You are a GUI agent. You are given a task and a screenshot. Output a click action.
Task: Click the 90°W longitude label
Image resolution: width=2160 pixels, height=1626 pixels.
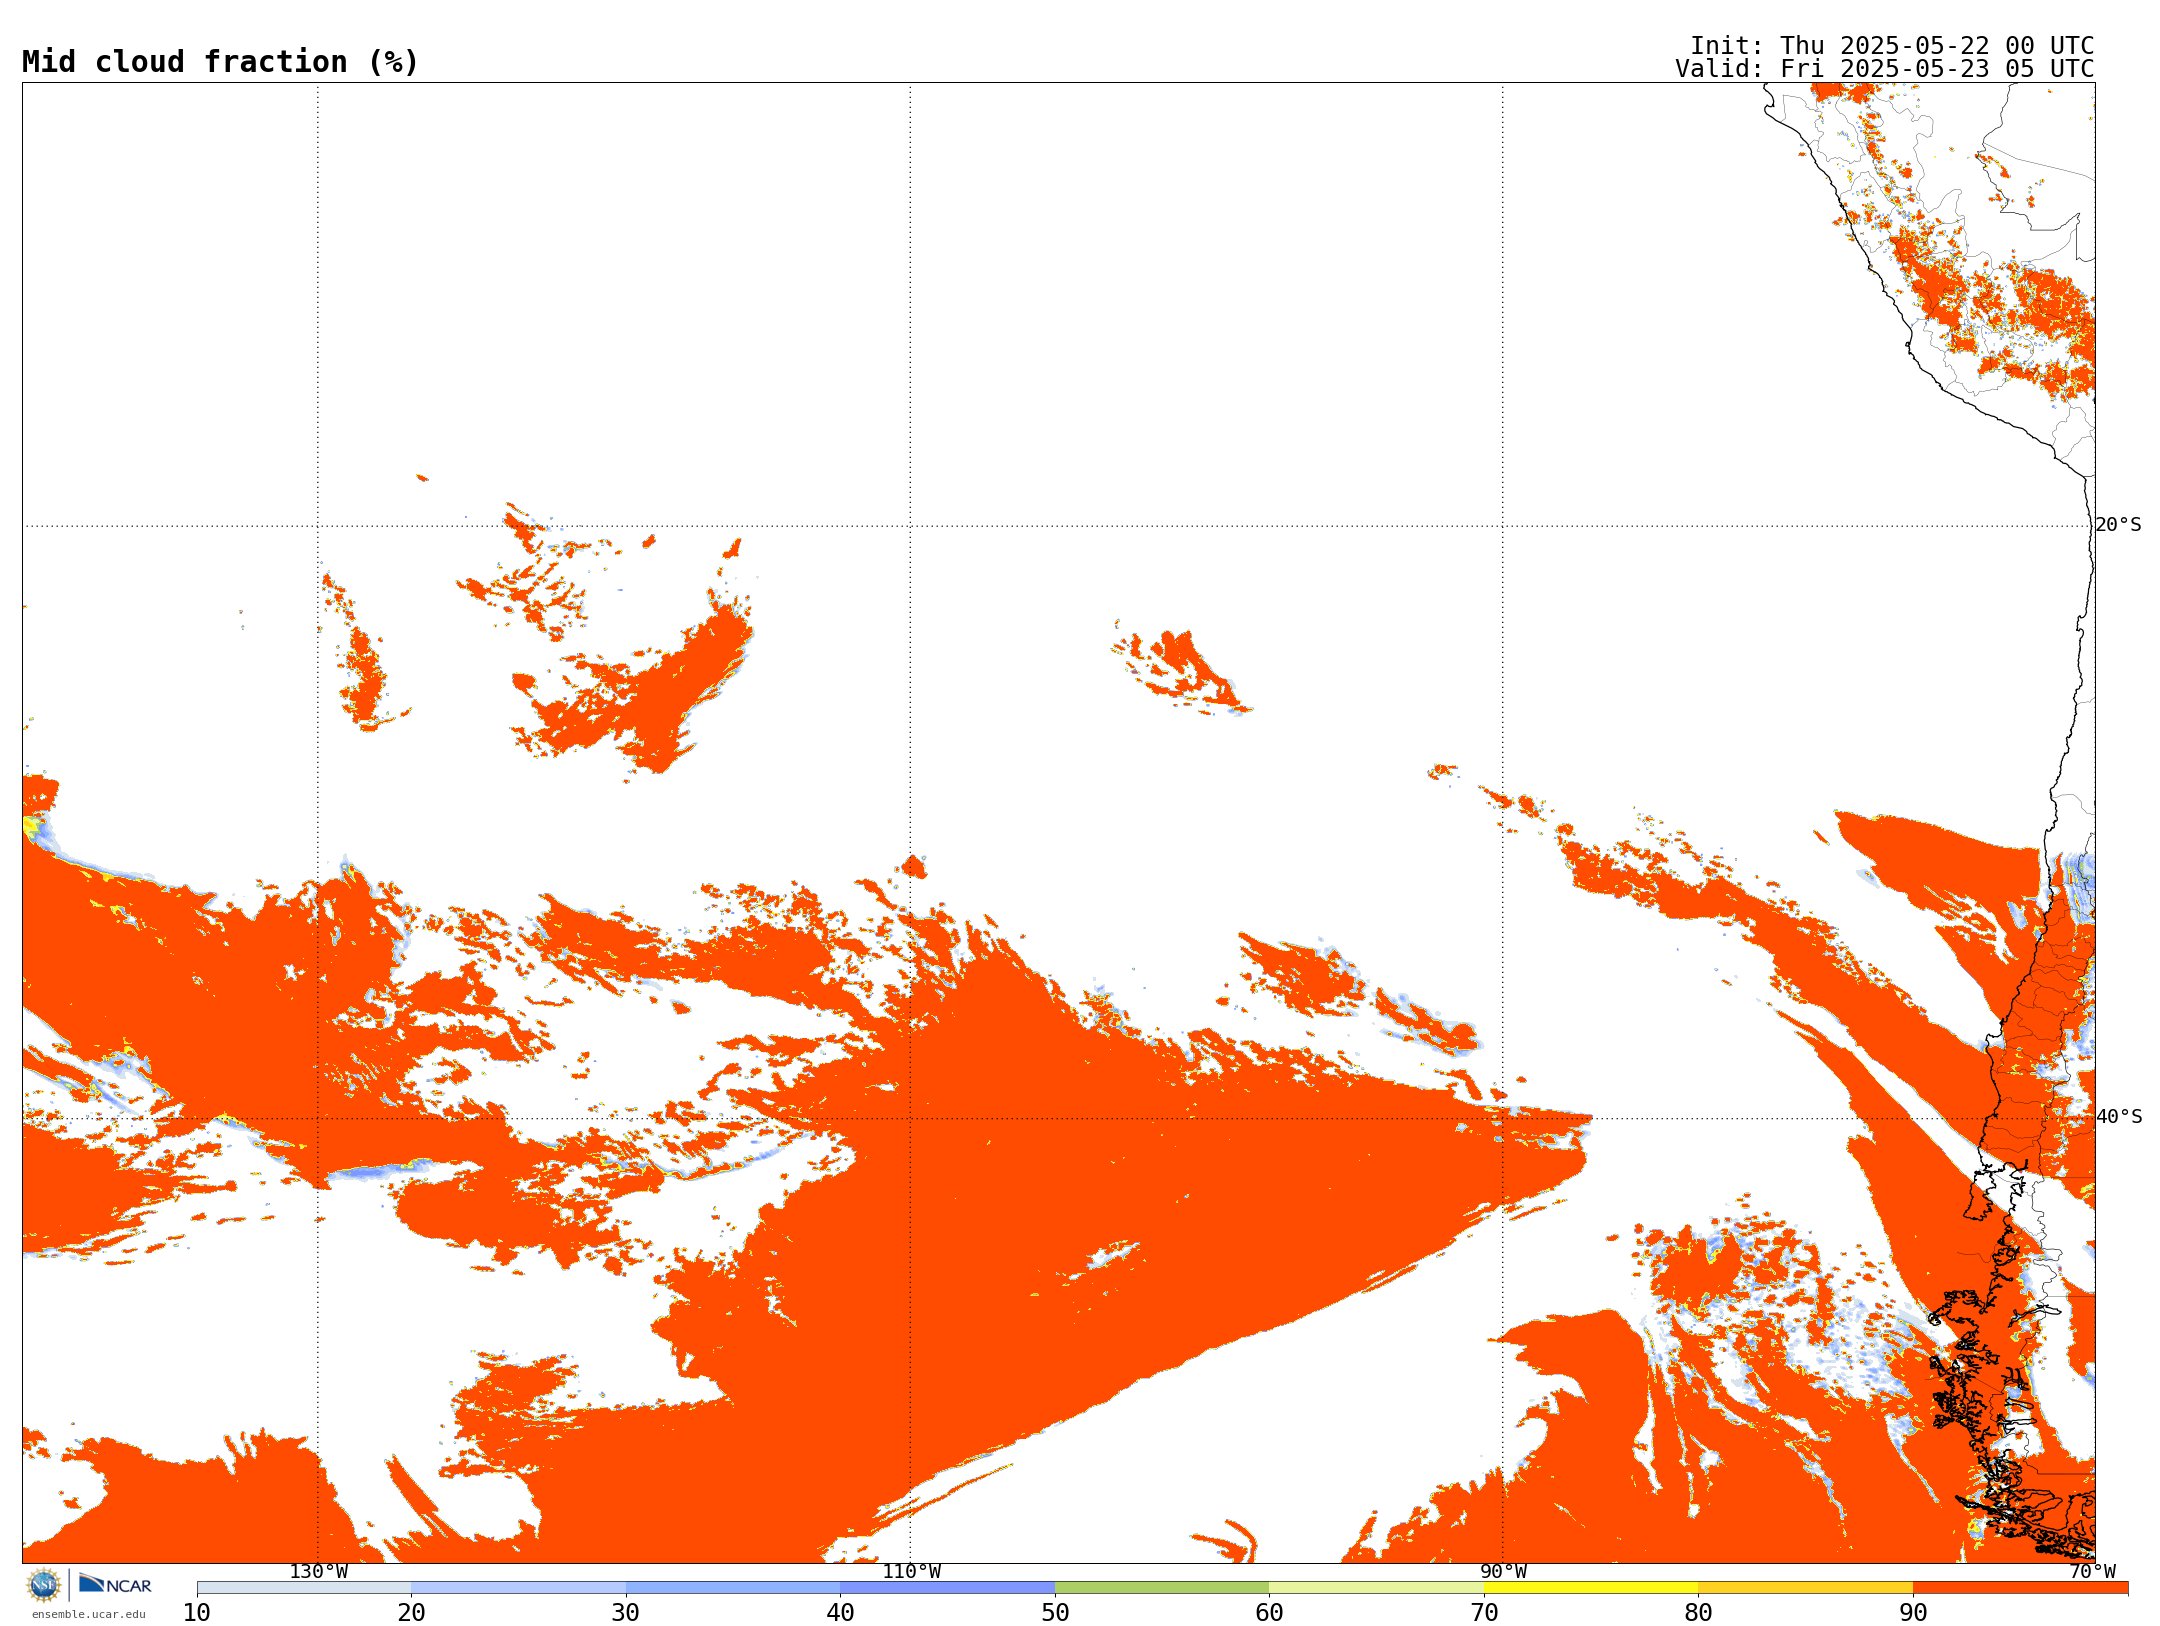point(1503,1572)
